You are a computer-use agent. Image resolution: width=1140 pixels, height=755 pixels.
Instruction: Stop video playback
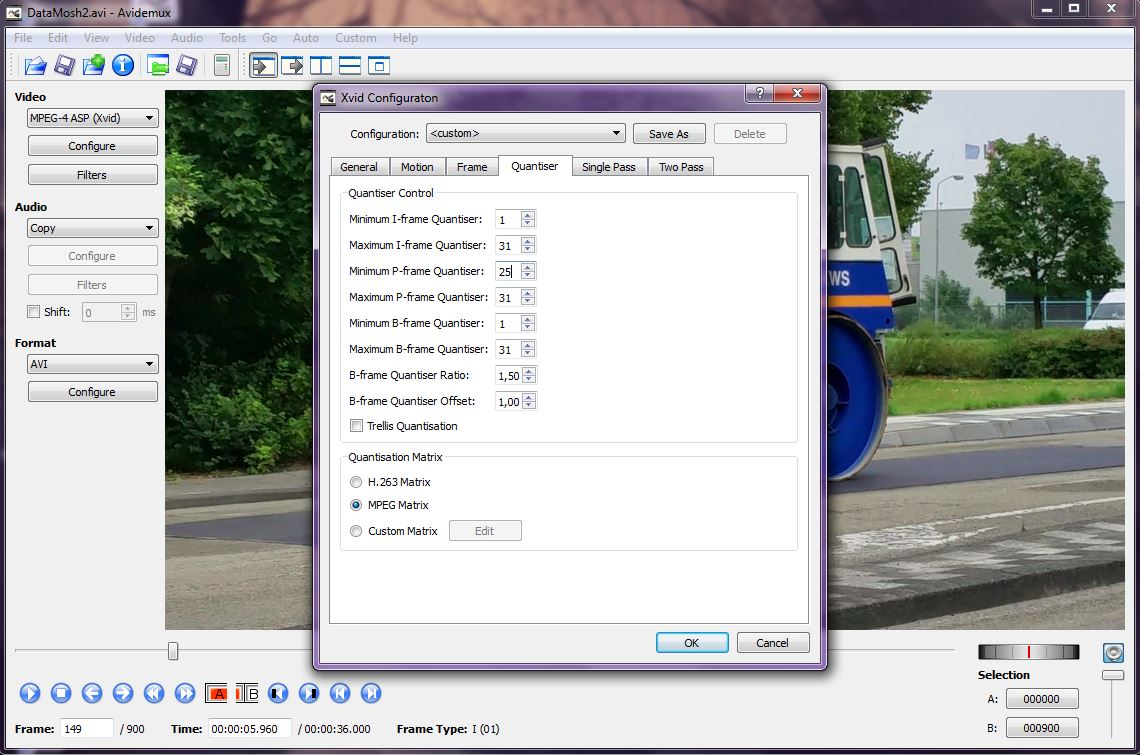pyautogui.click(x=61, y=693)
